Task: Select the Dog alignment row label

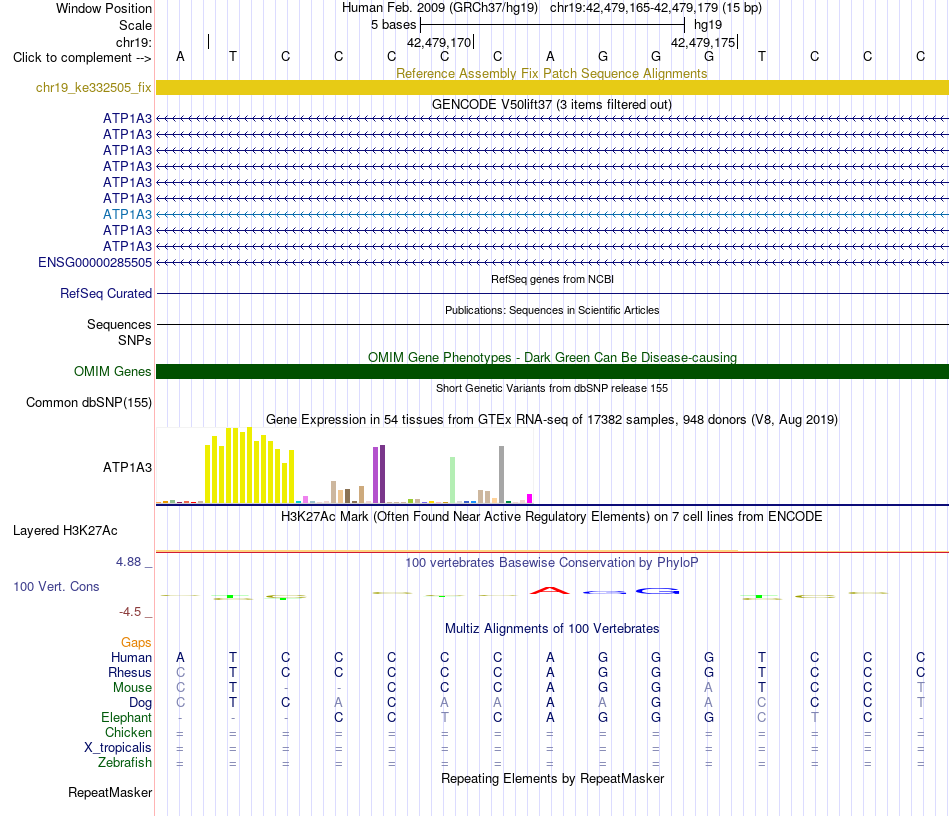Action: pos(140,703)
